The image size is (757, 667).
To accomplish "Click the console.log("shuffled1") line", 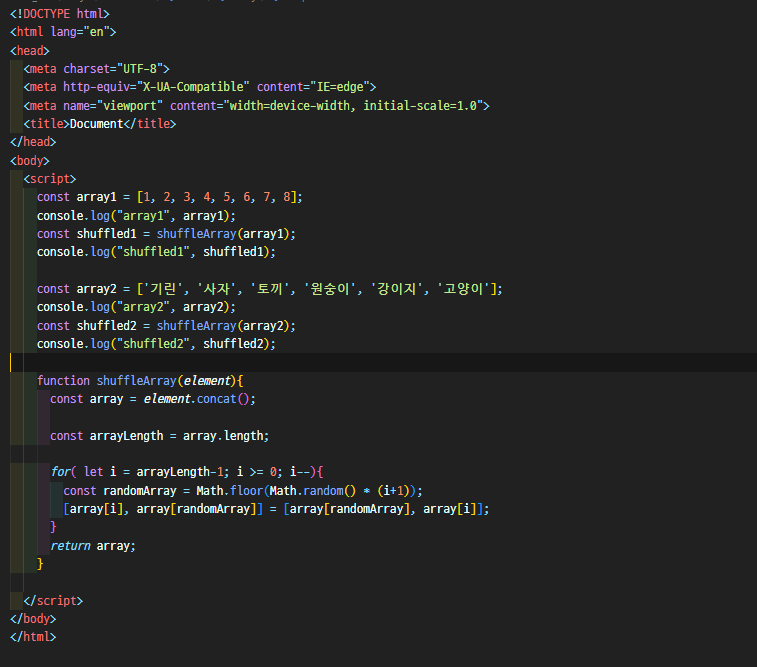I will tap(156, 252).
